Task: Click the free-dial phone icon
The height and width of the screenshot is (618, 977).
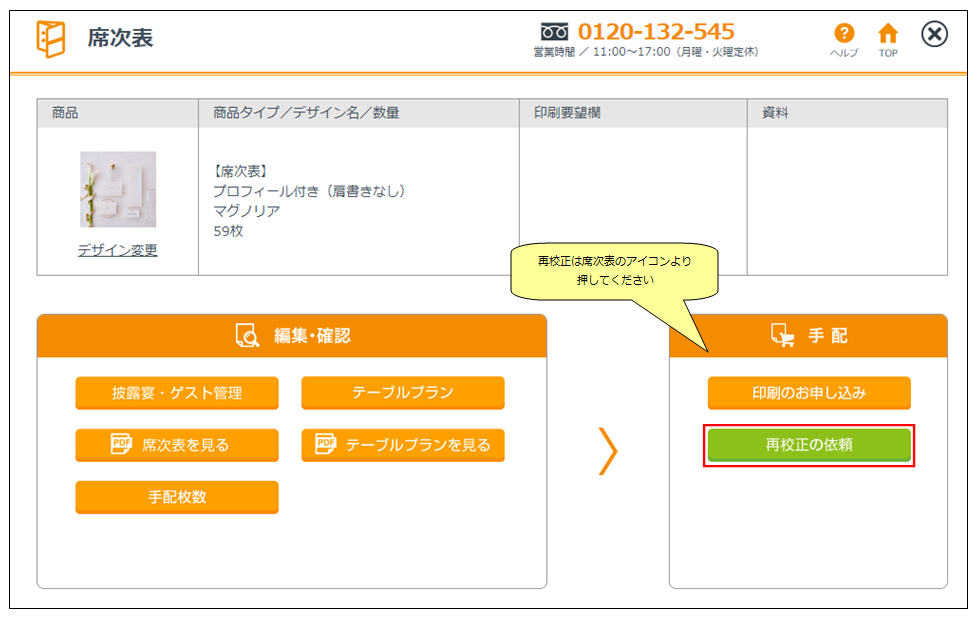Action: (554, 31)
